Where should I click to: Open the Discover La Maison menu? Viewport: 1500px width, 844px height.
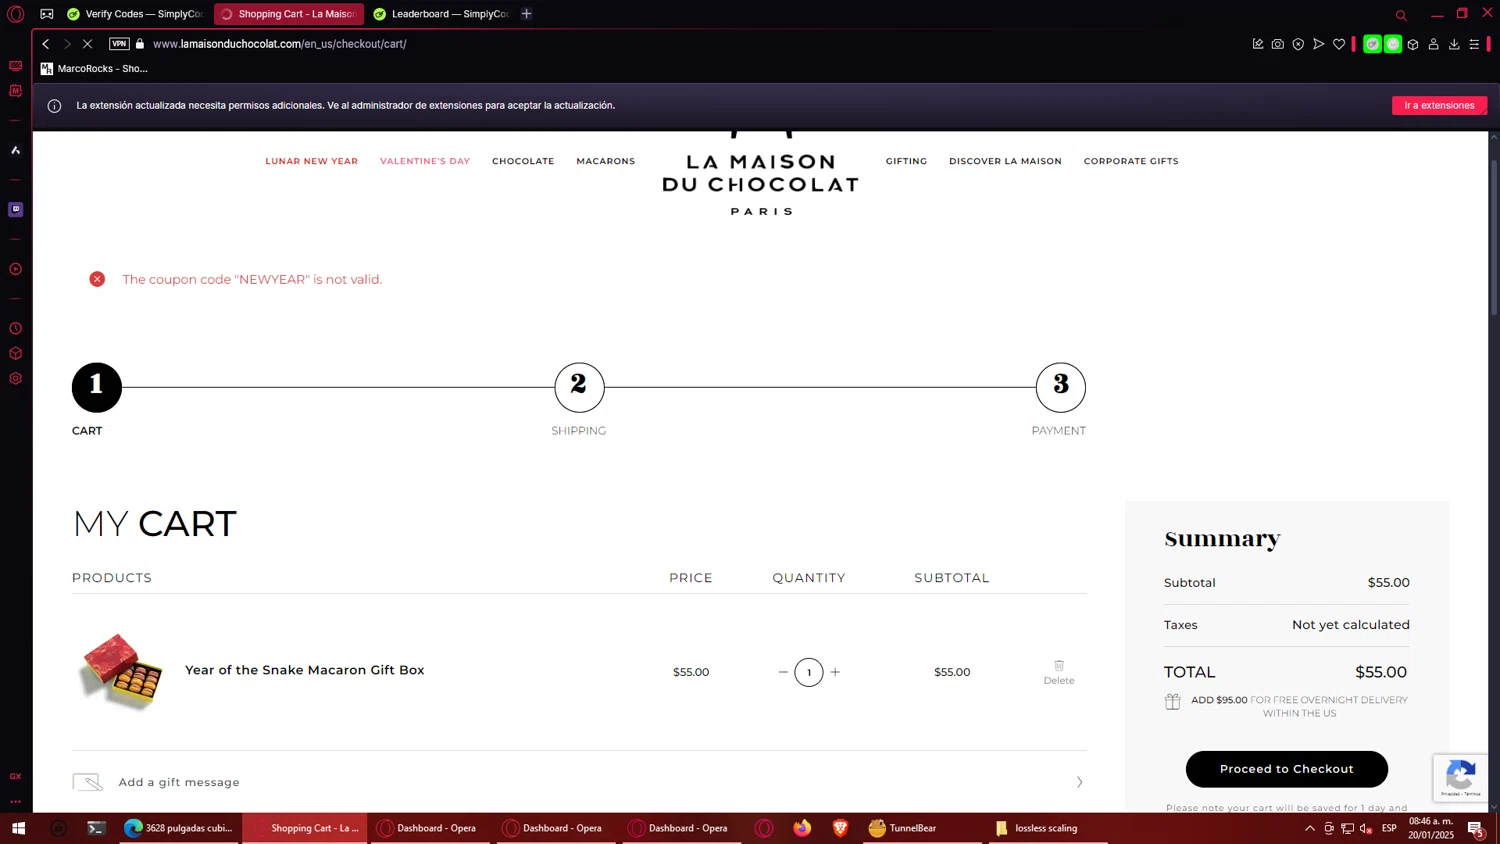pyautogui.click(x=1005, y=161)
